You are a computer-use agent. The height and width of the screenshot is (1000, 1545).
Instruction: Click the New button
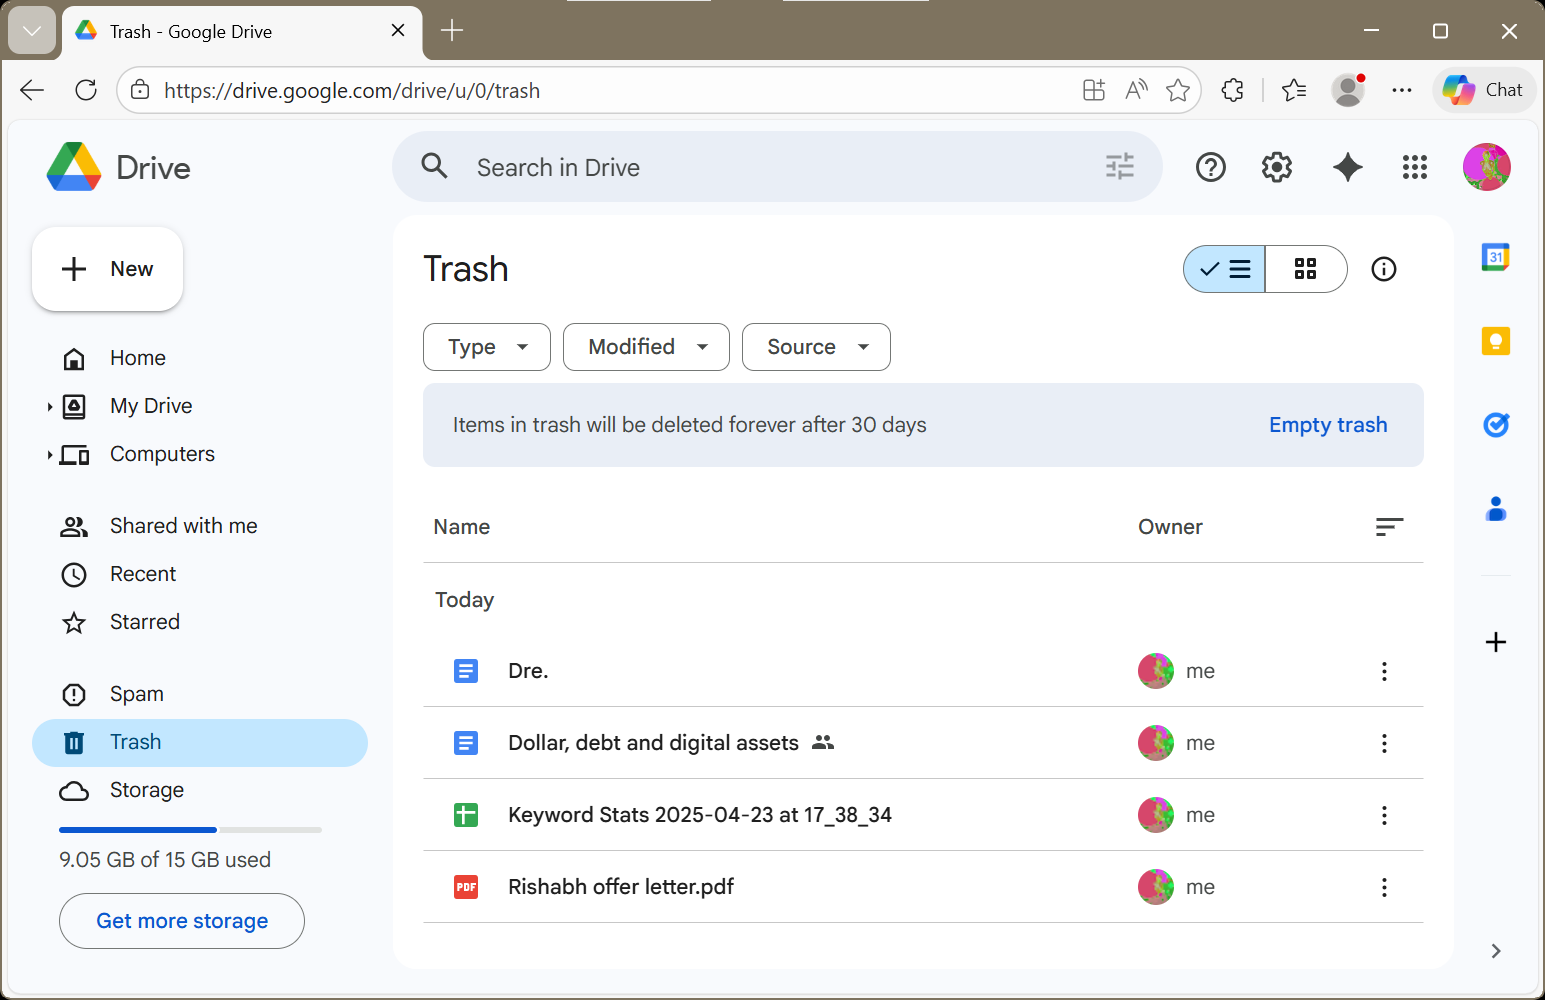107,269
